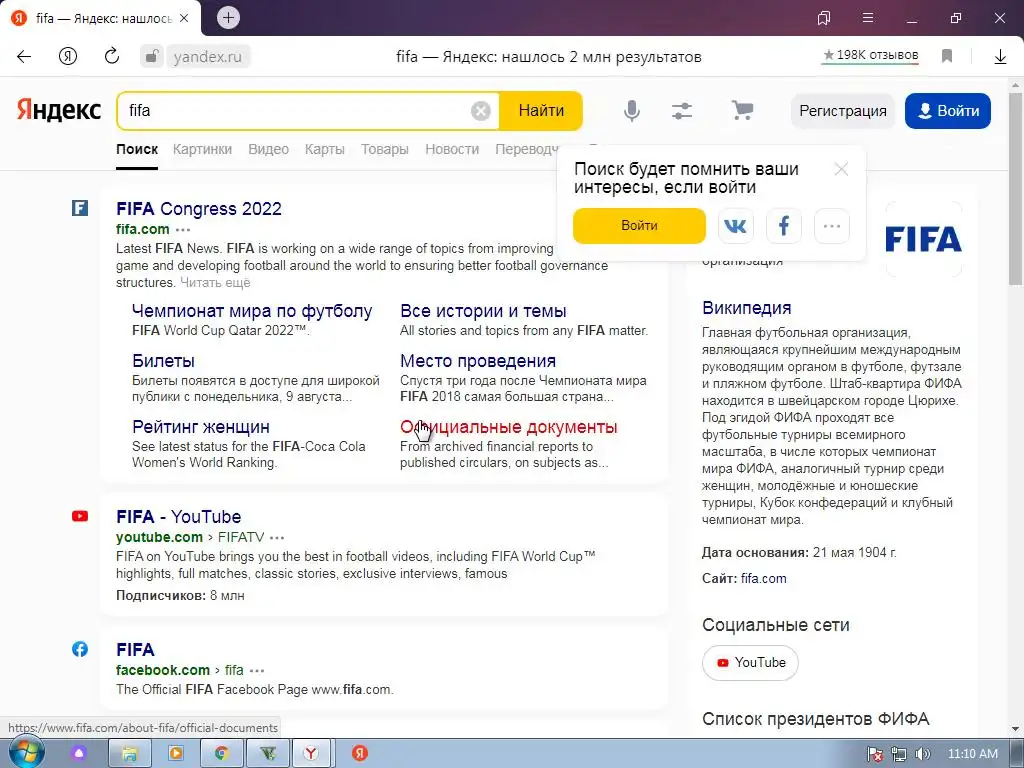Click the blue Войти button in header

click(948, 111)
